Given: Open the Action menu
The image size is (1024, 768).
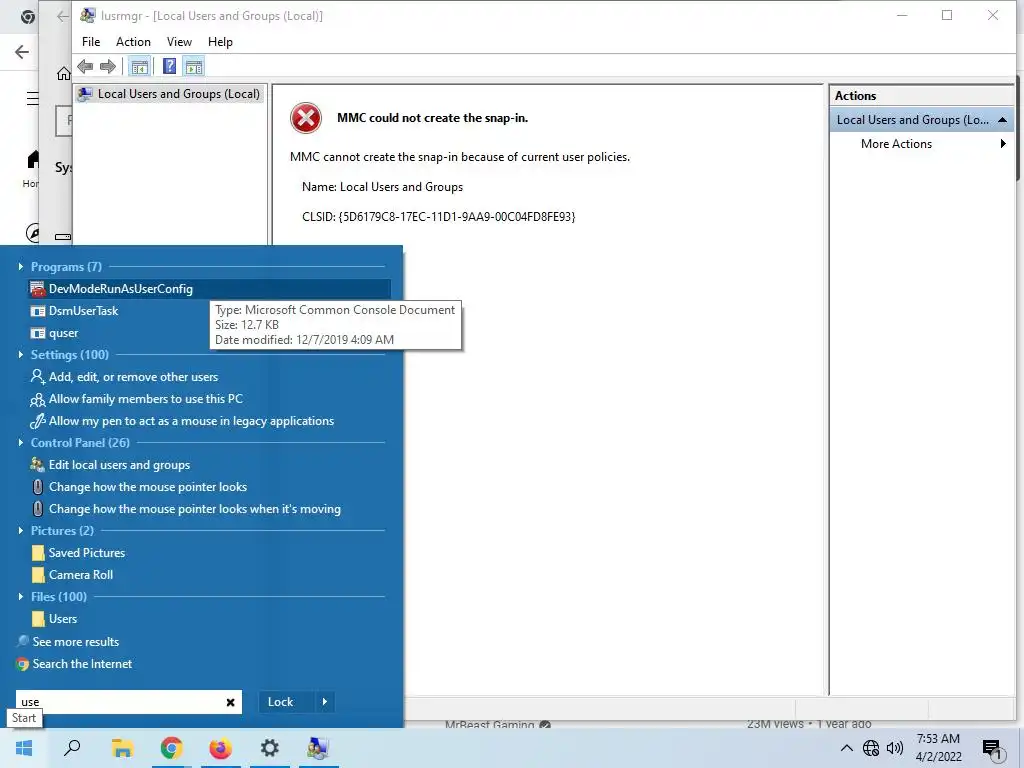Looking at the screenshot, I should (x=133, y=42).
